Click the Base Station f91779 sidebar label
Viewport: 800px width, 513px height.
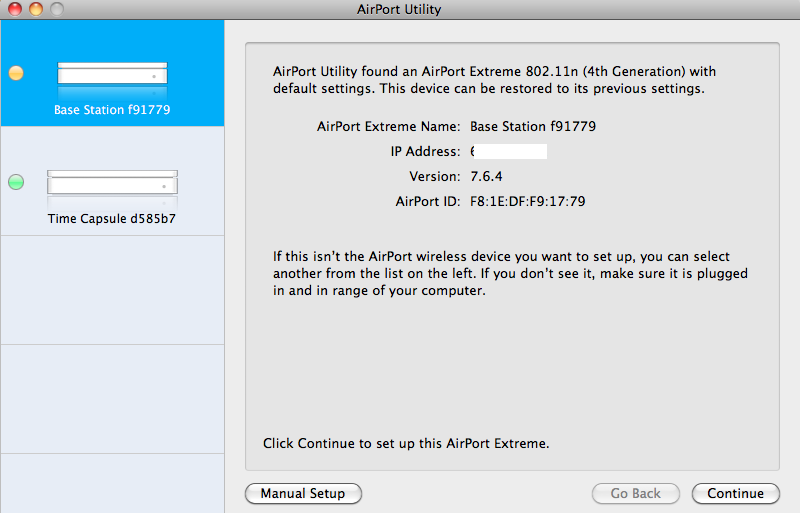click(x=112, y=110)
